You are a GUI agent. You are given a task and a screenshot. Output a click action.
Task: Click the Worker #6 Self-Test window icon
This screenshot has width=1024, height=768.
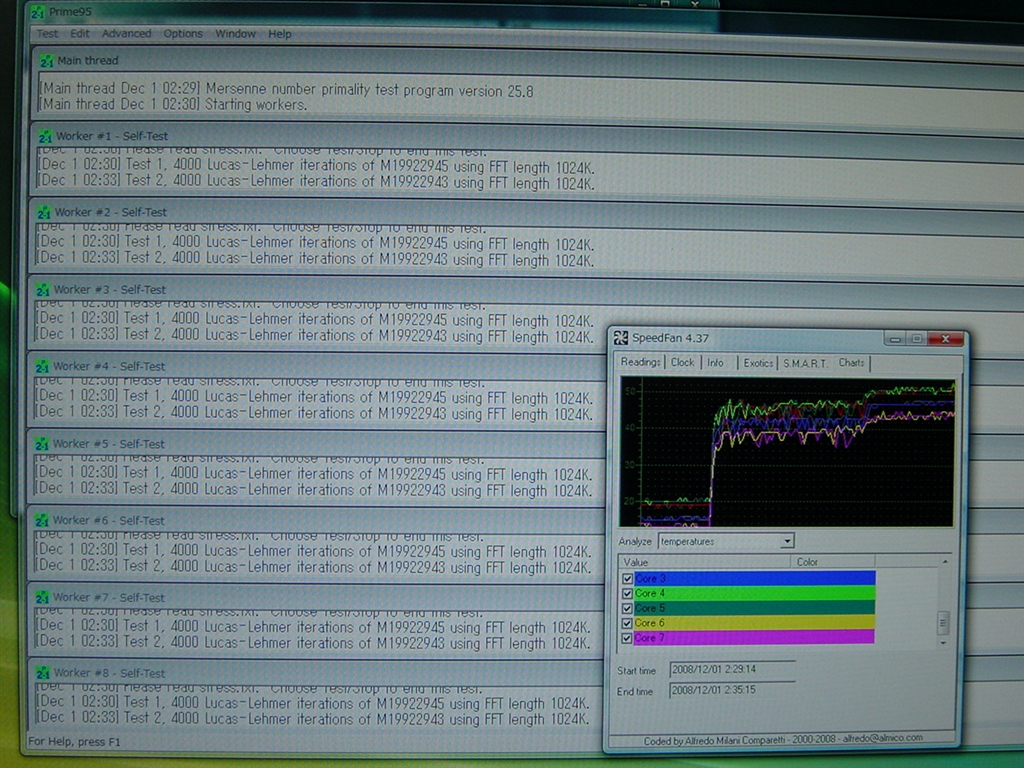point(42,521)
